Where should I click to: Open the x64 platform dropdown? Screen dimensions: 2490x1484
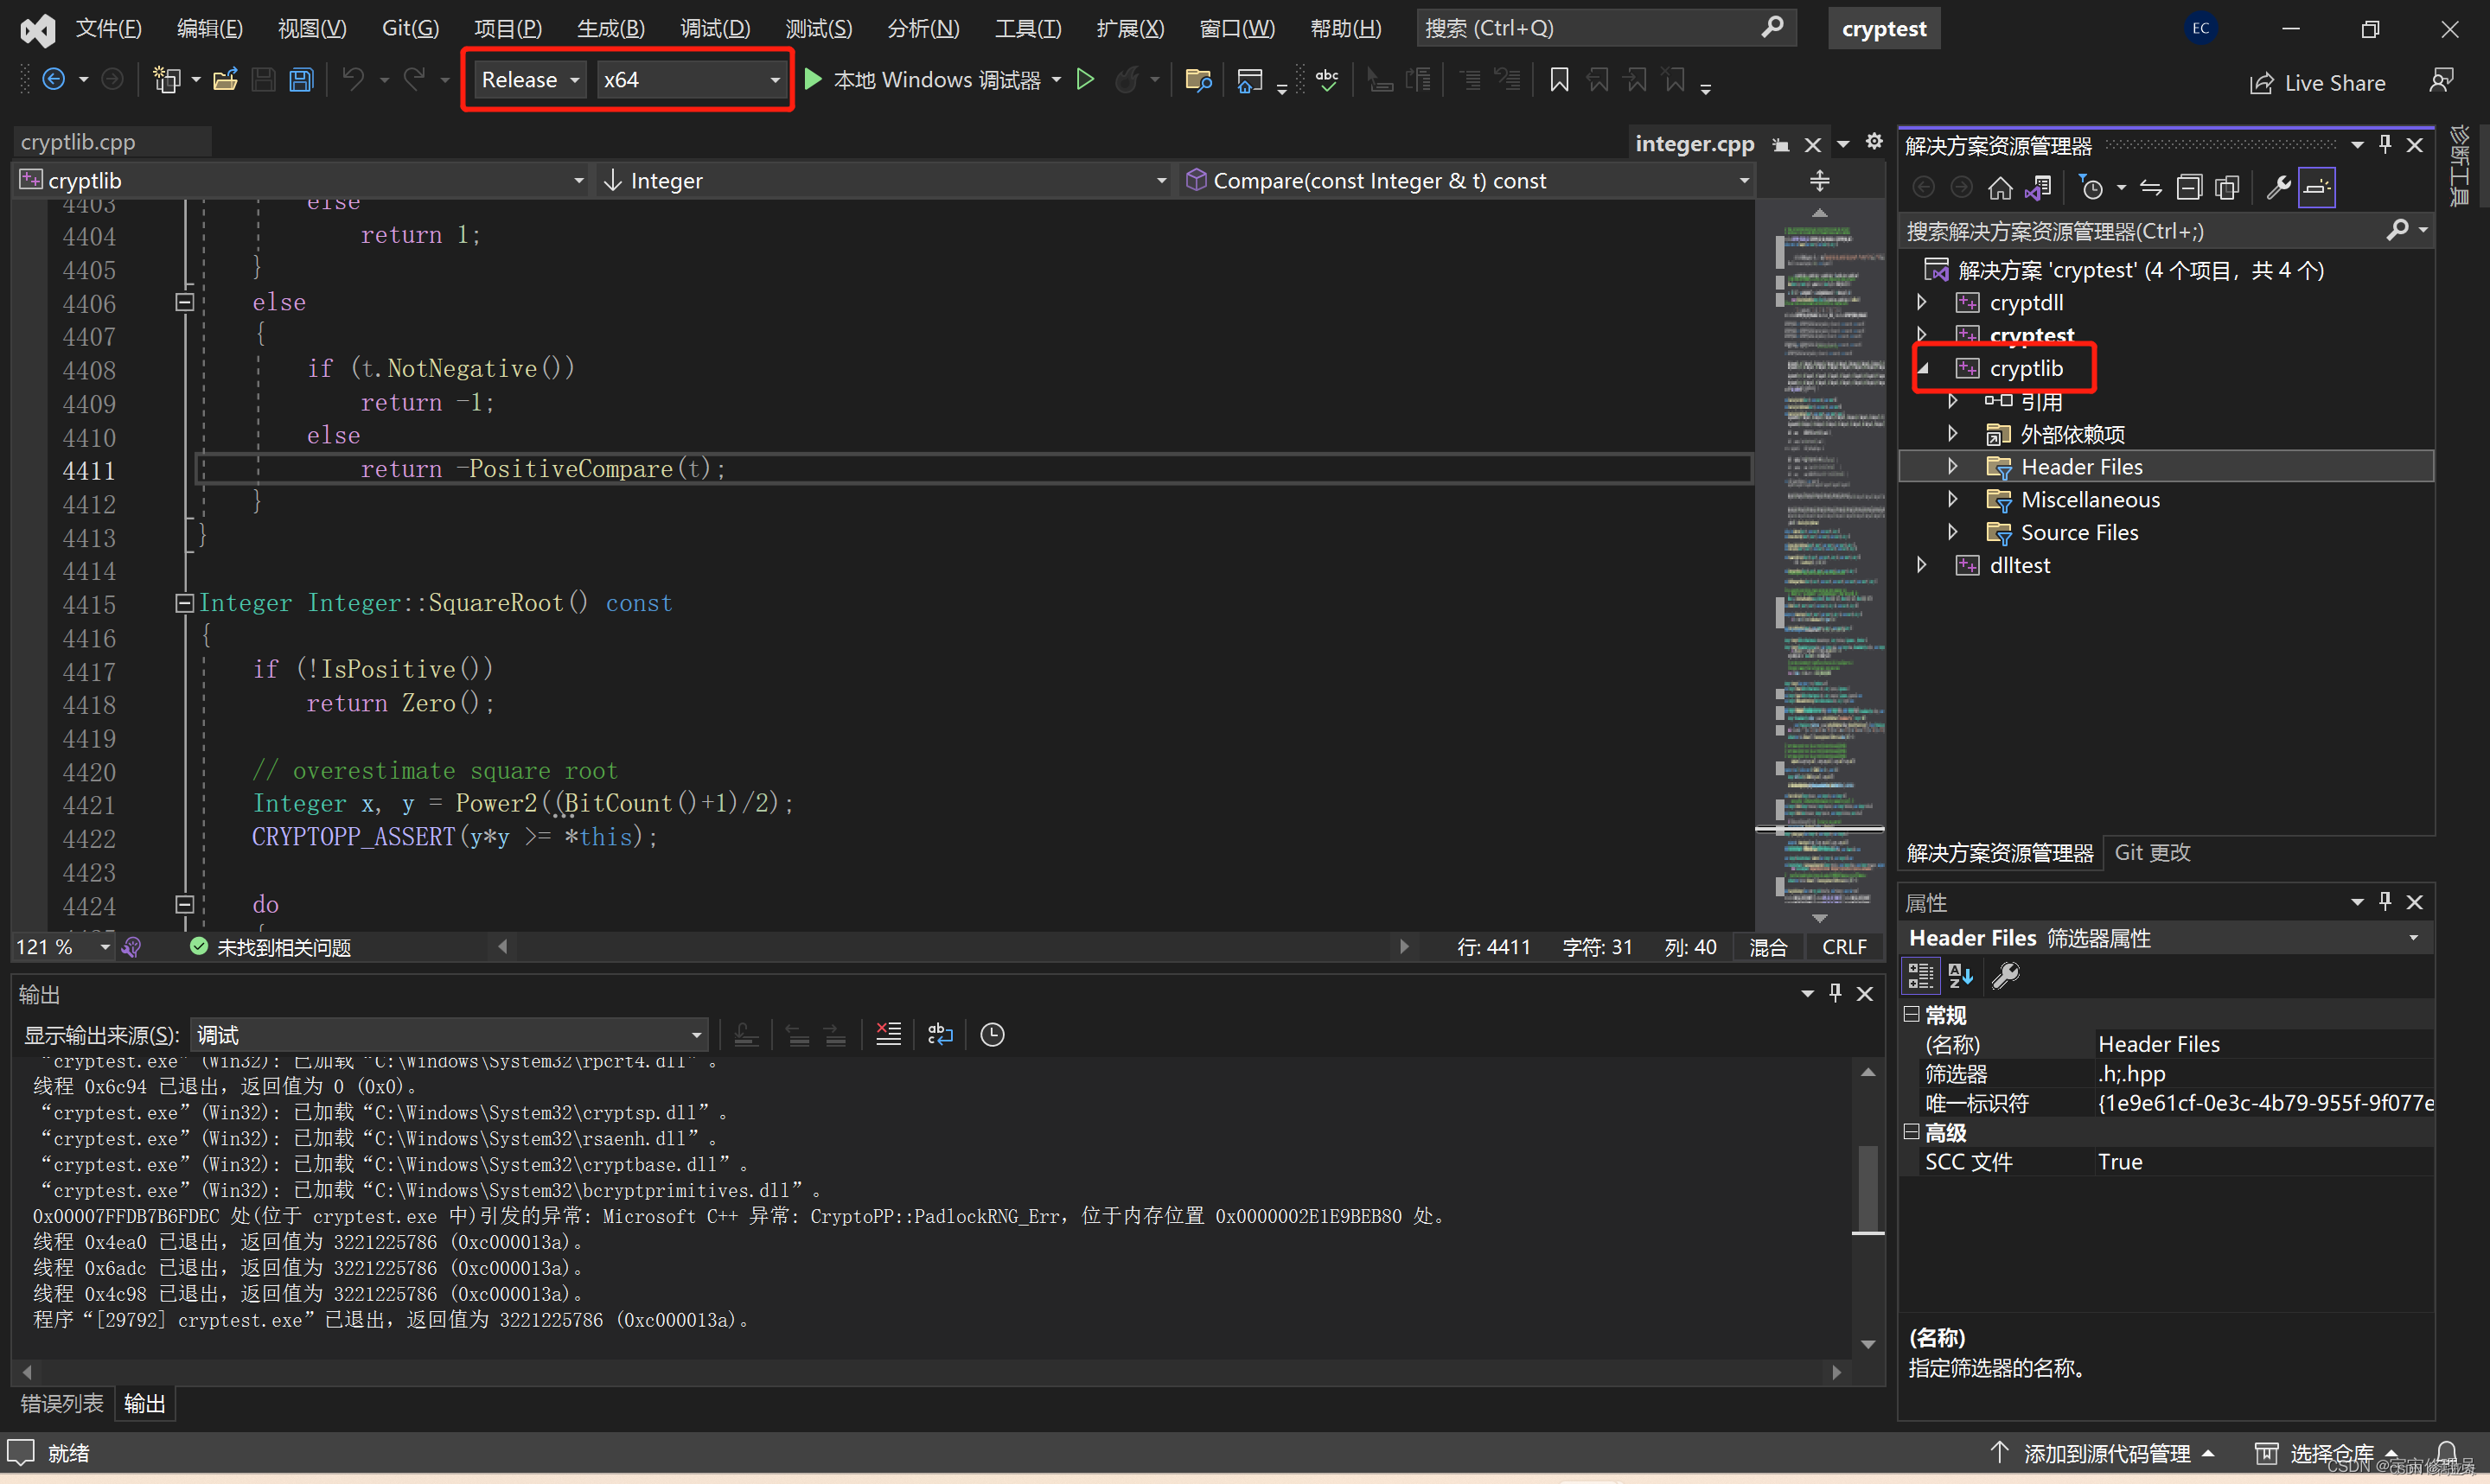pyautogui.click(x=691, y=80)
